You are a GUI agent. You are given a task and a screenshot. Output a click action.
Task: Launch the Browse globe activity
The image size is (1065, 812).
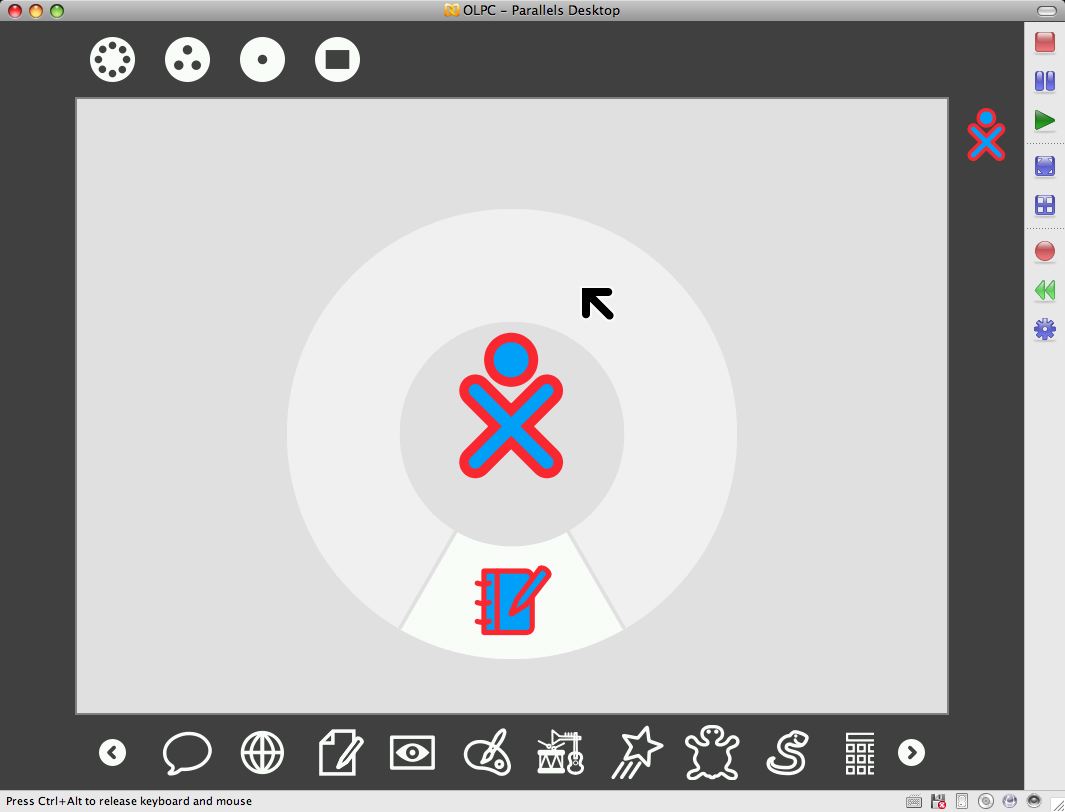tap(262, 753)
